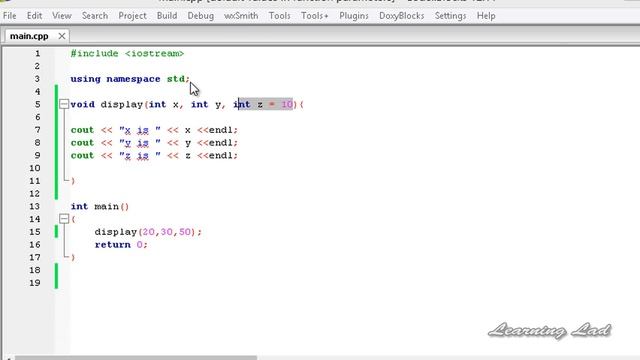Open the Search menu
Viewport: 640px width, 360px height.
click(95, 16)
